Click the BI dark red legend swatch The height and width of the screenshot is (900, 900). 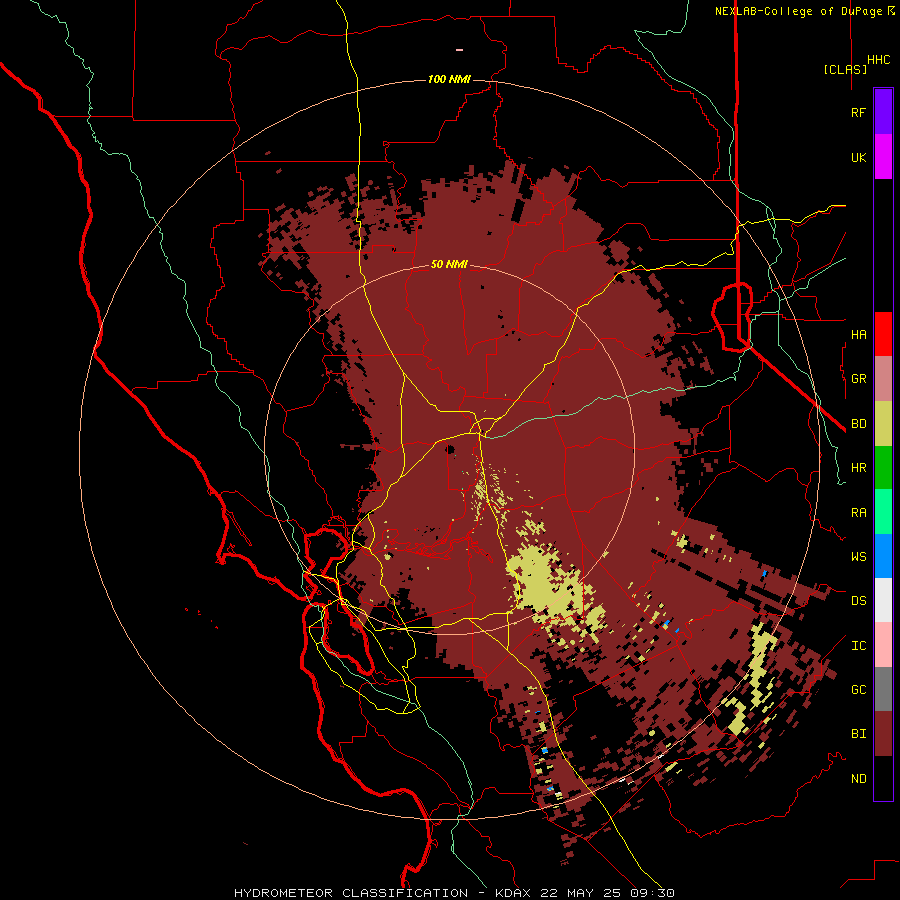click(x=883, y=734)
